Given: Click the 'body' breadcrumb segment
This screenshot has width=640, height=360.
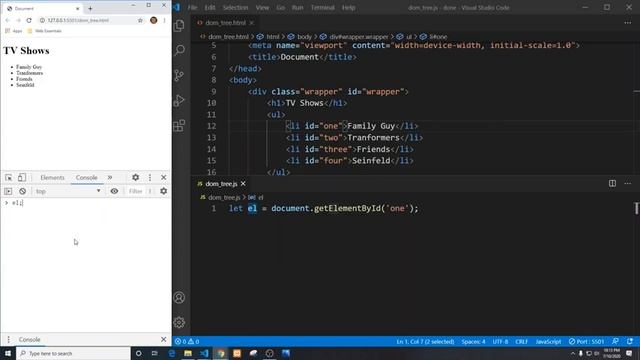Looking at the screenshot, I should (304, 37).
